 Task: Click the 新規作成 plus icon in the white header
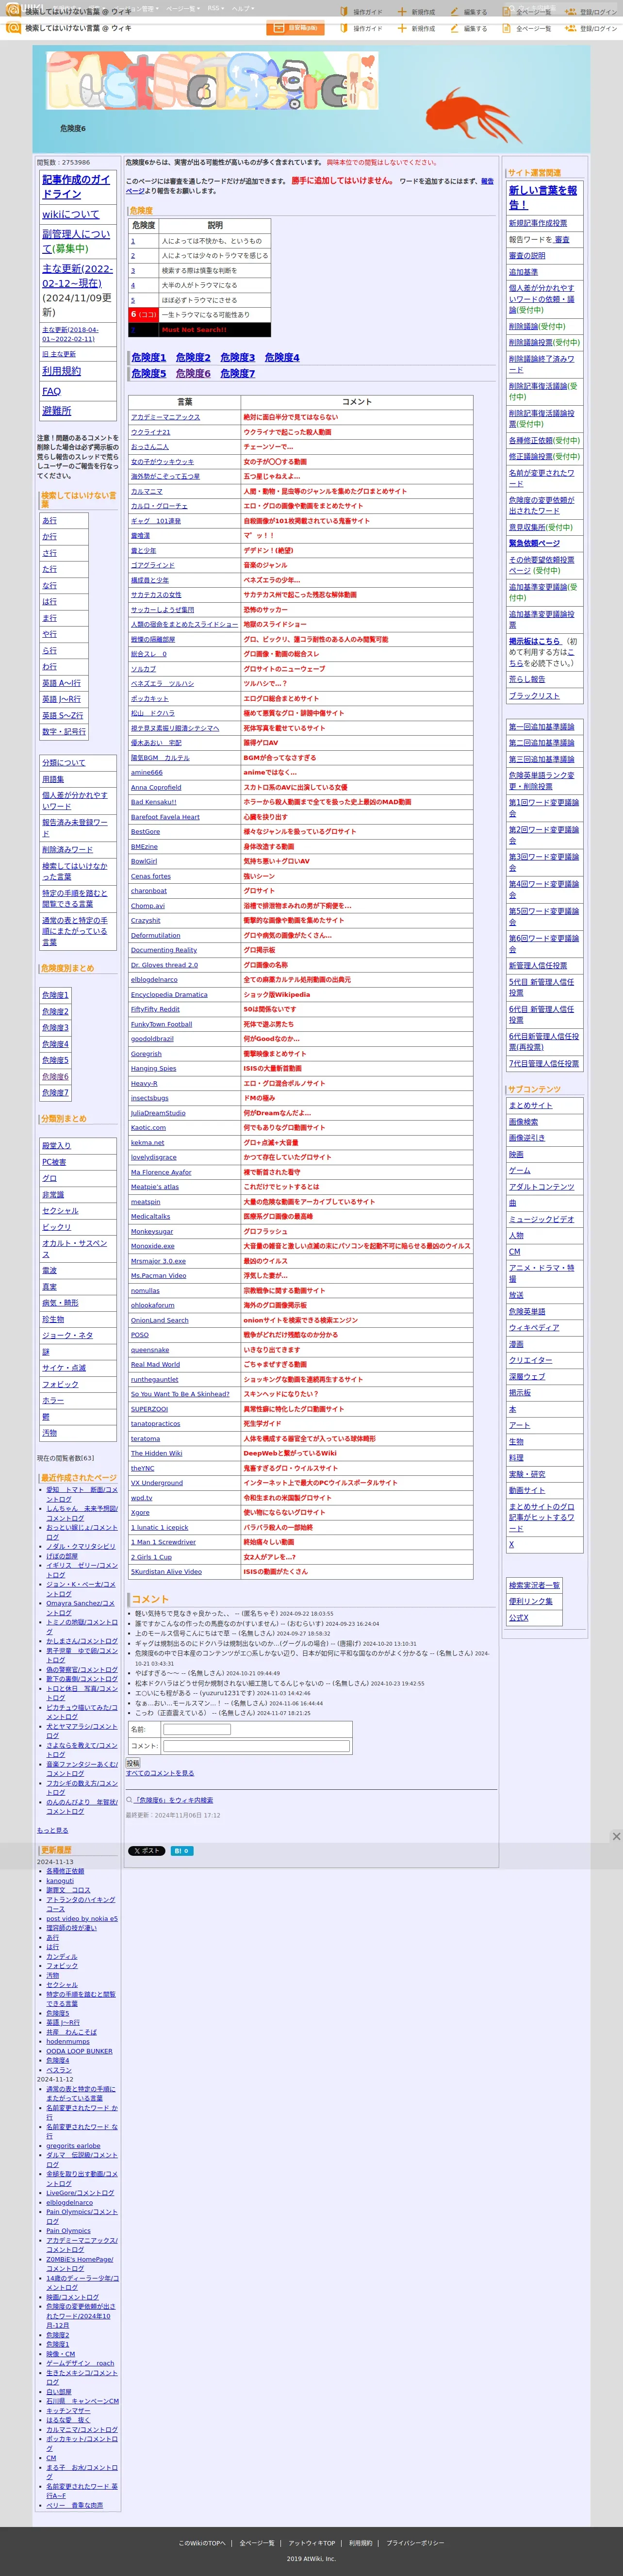point(402,28)
